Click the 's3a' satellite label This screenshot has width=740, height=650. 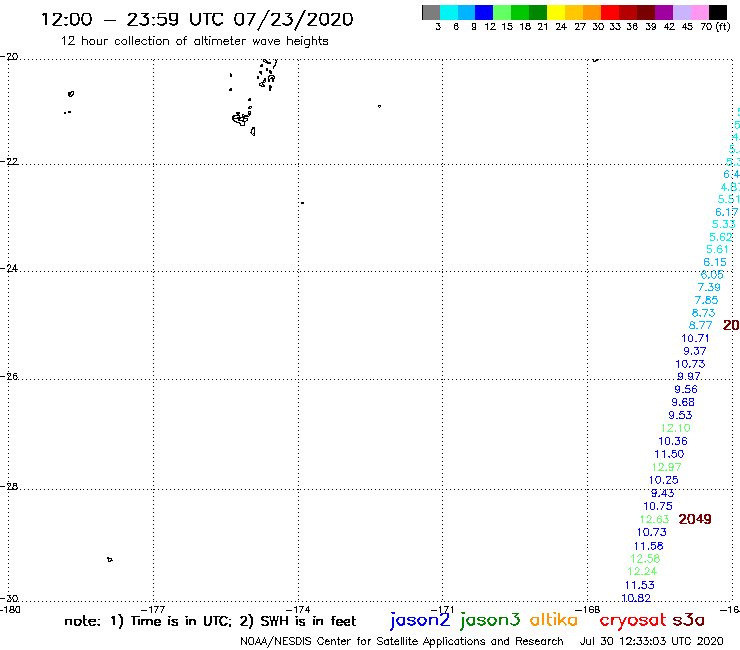pyautogui.click(x=688, y=620)
